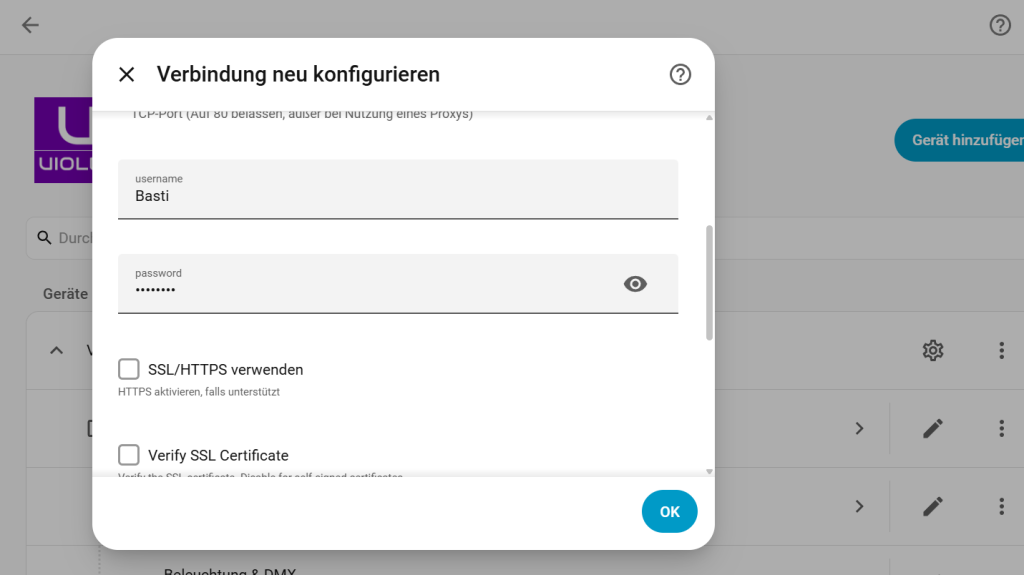Enable SSL/HTTPS verwenden checkbox
This screenshot has height=575, width=1024.
pyautogui.click(x=129, y=369)
